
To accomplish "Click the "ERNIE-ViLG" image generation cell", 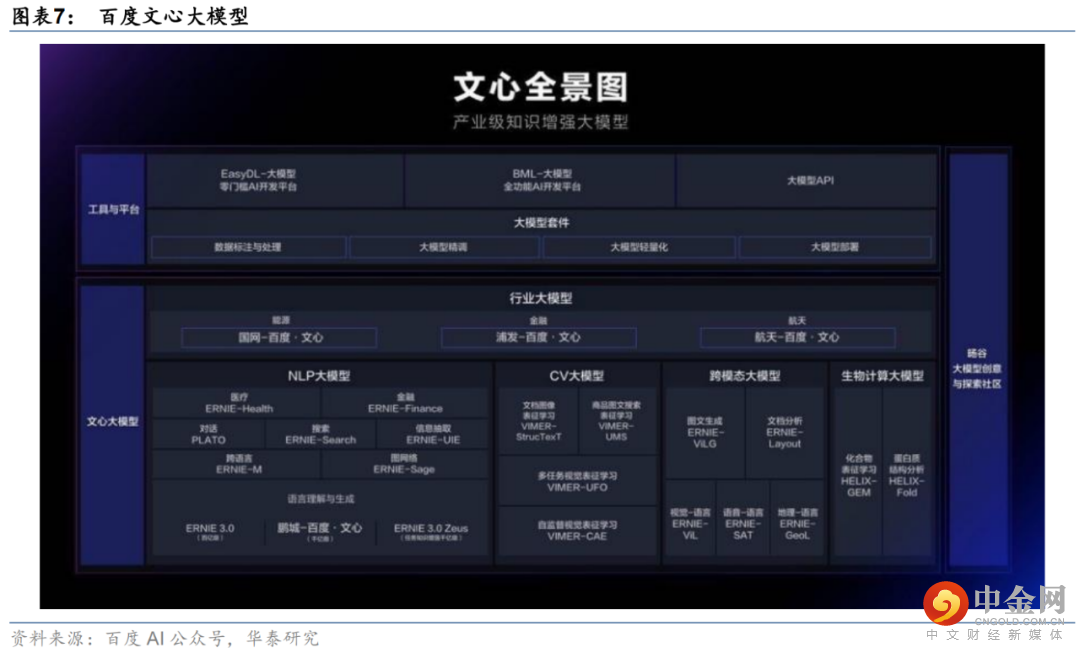I will pos(705,433).
